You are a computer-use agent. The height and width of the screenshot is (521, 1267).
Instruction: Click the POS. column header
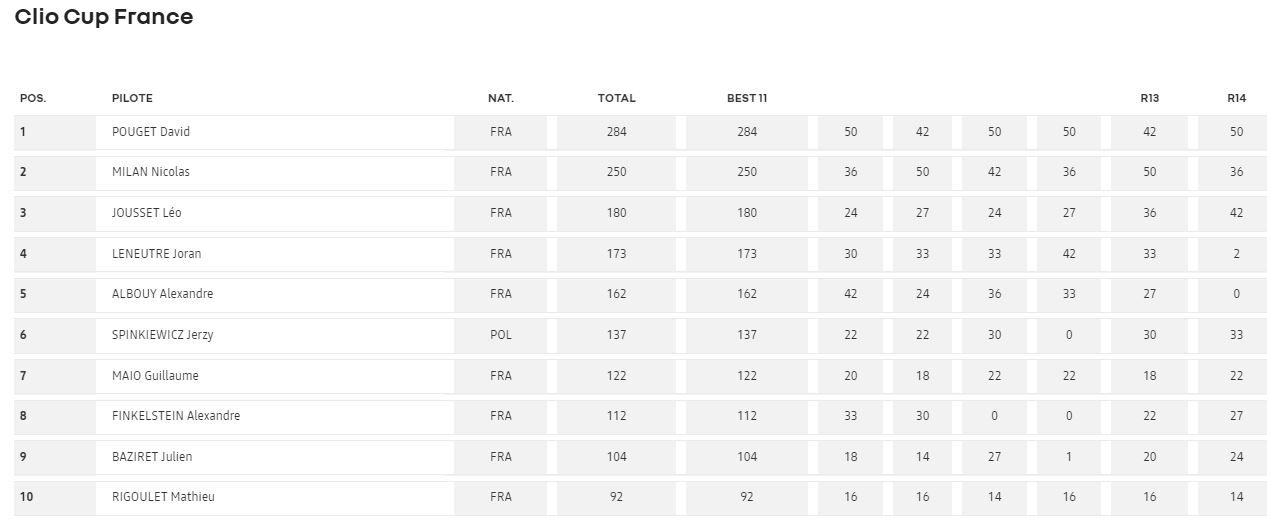(x=33, y=98)
